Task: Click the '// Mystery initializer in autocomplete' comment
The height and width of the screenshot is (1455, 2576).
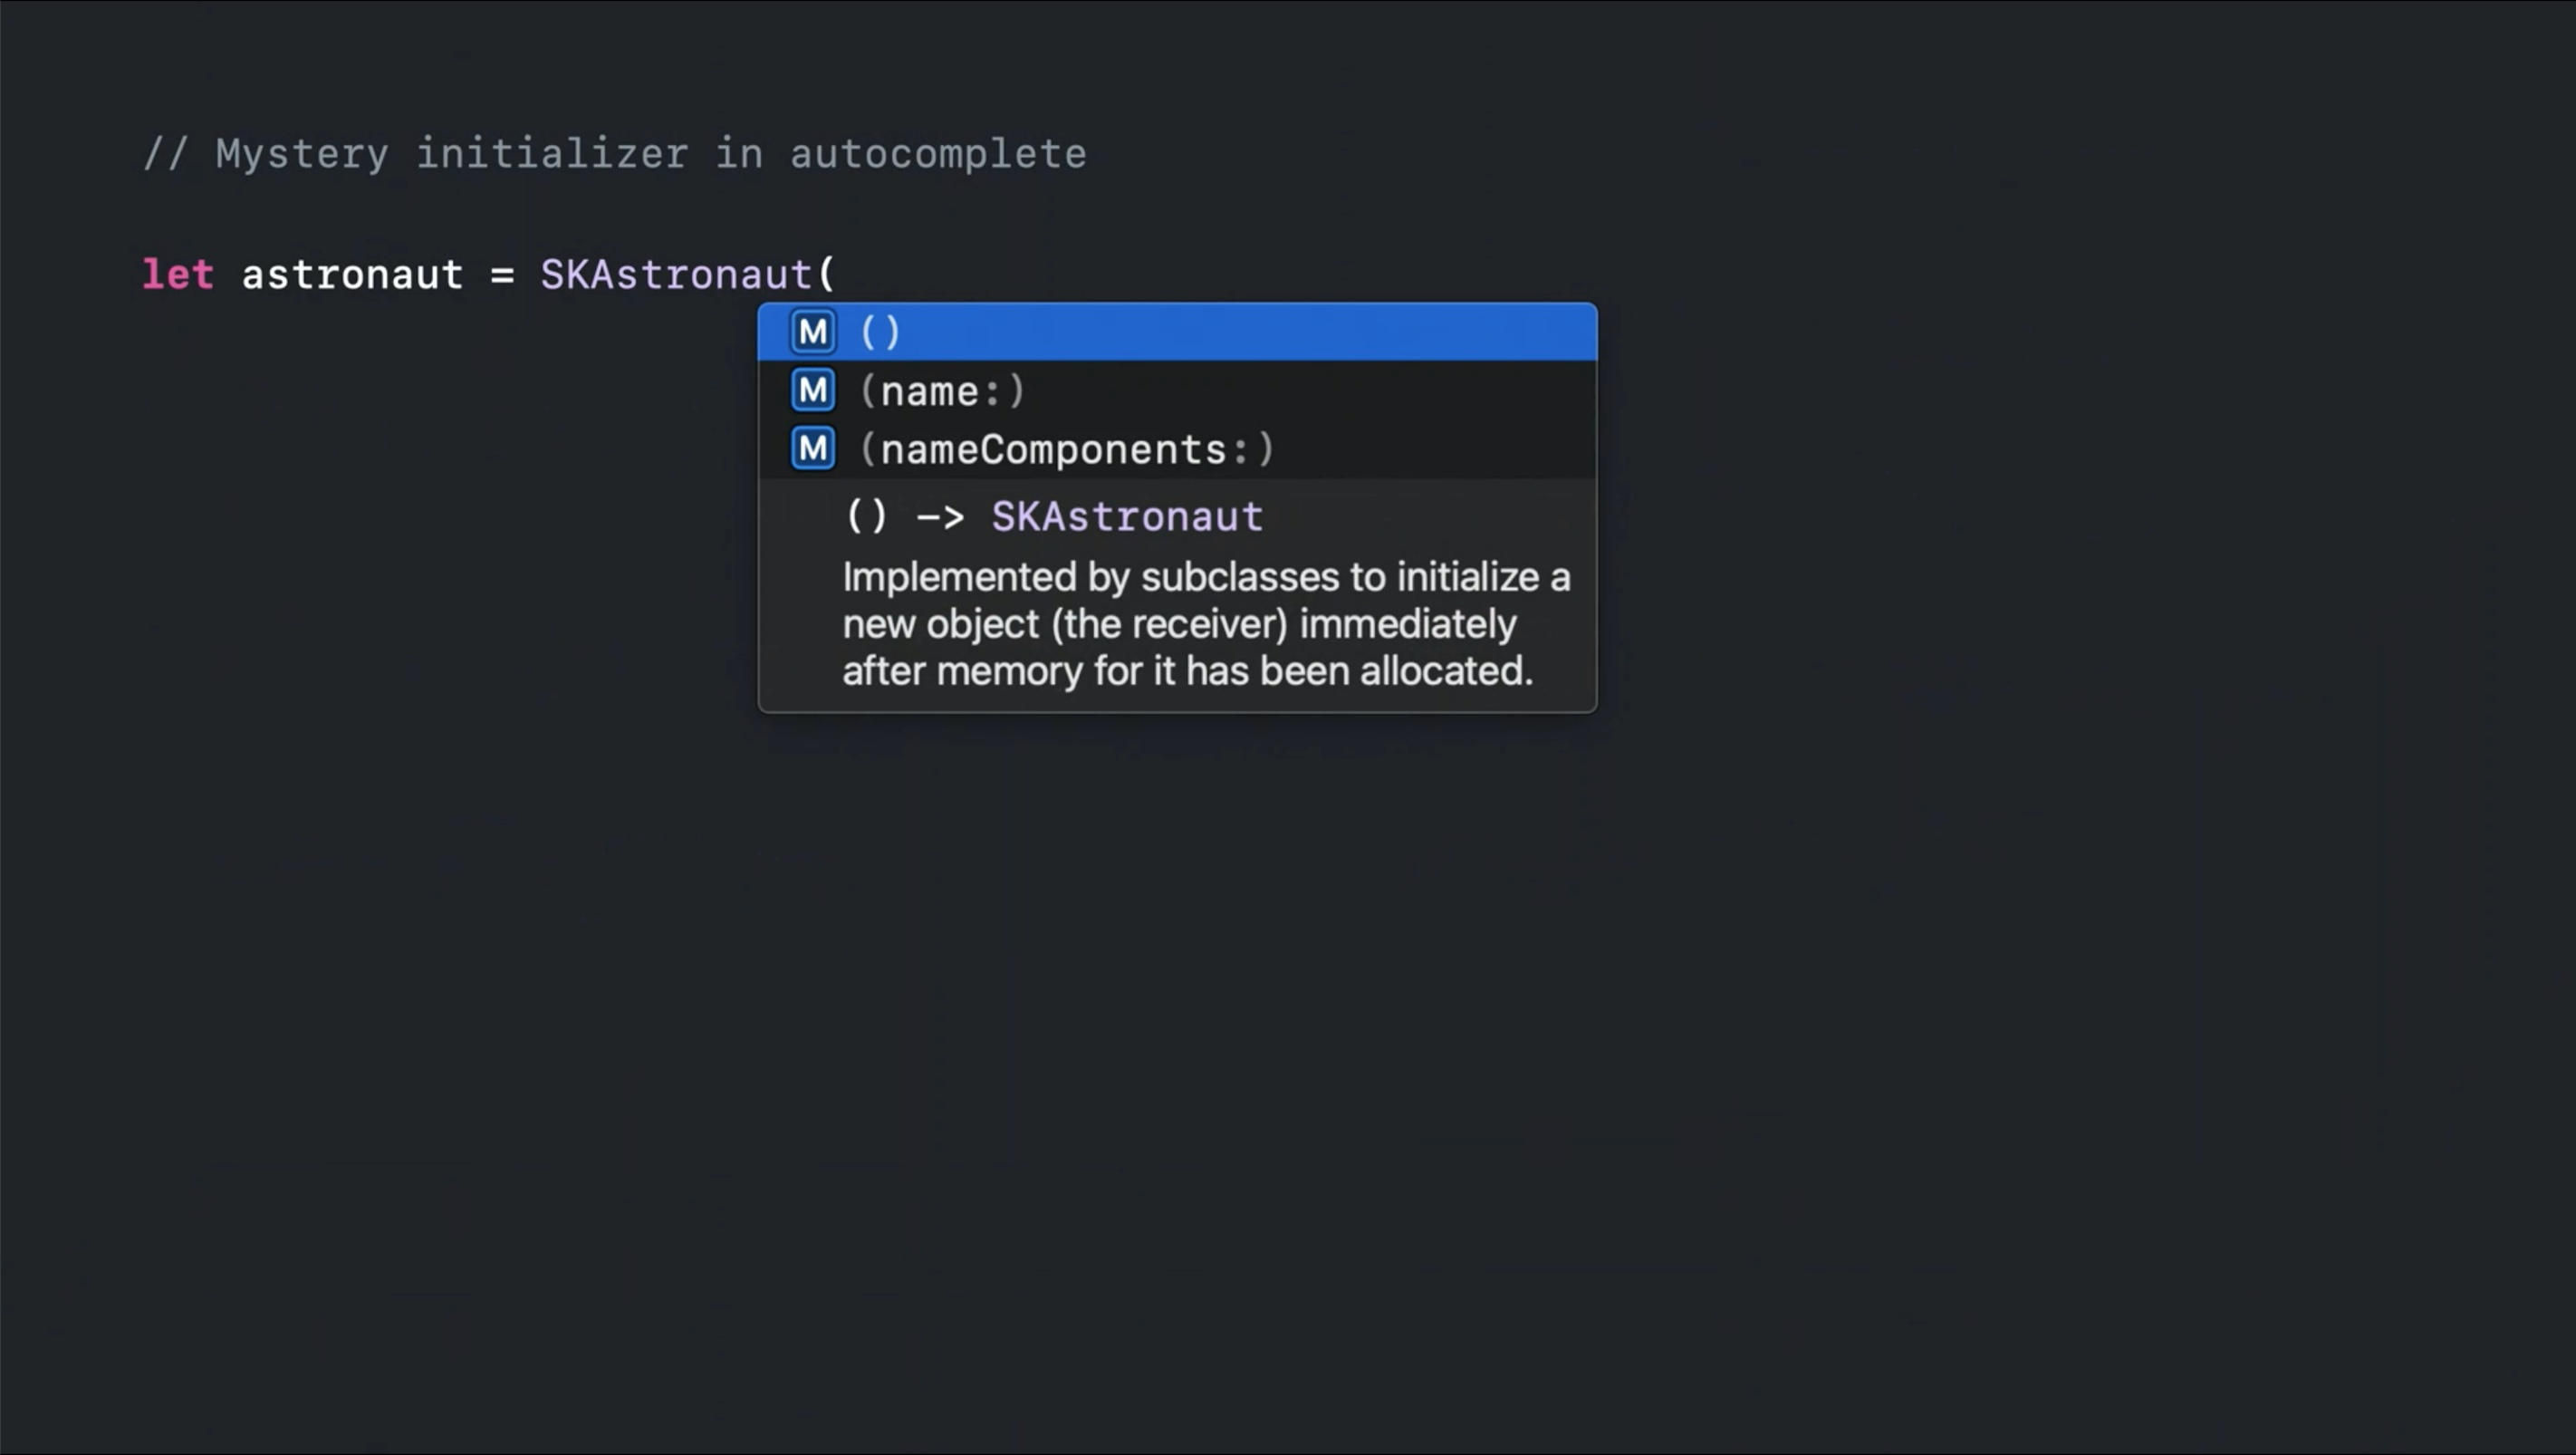Action: (614, 154)
